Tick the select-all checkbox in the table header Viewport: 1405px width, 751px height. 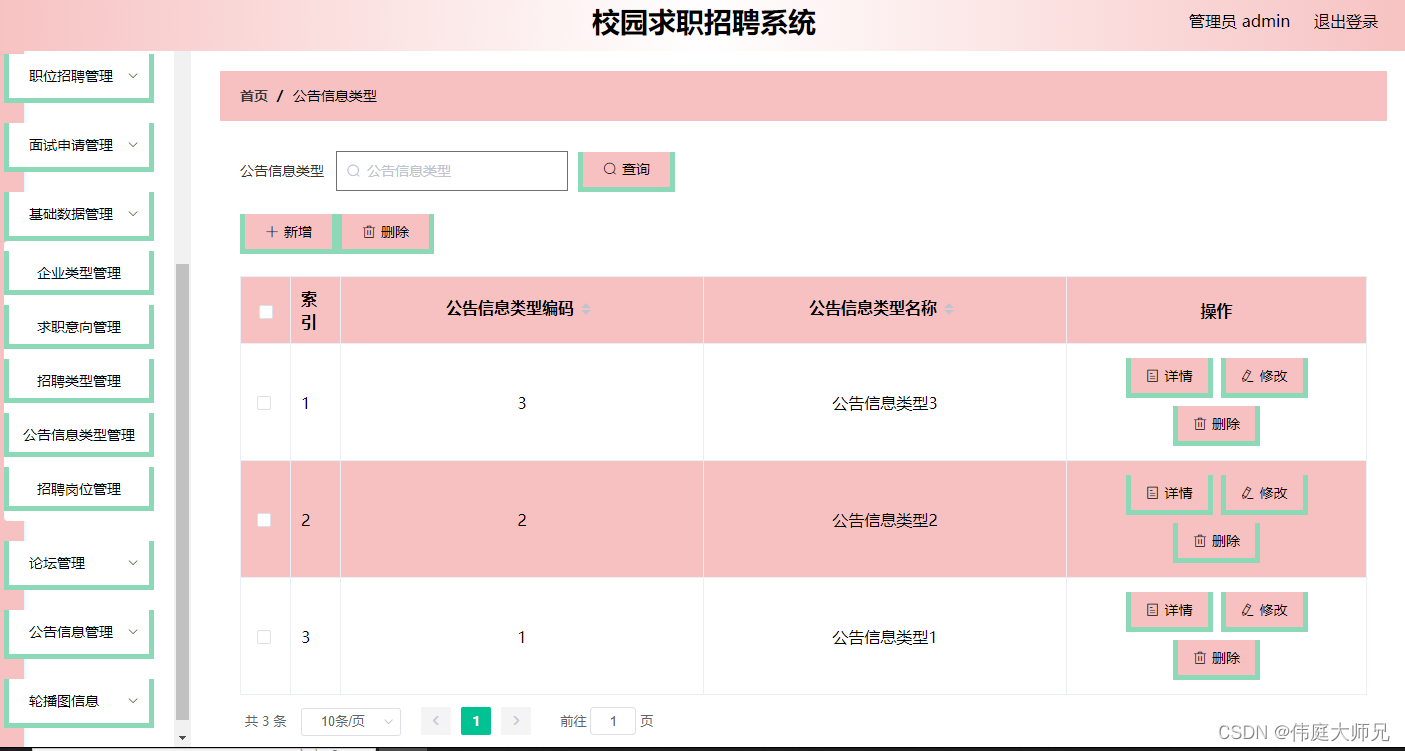tap(266, 311)
